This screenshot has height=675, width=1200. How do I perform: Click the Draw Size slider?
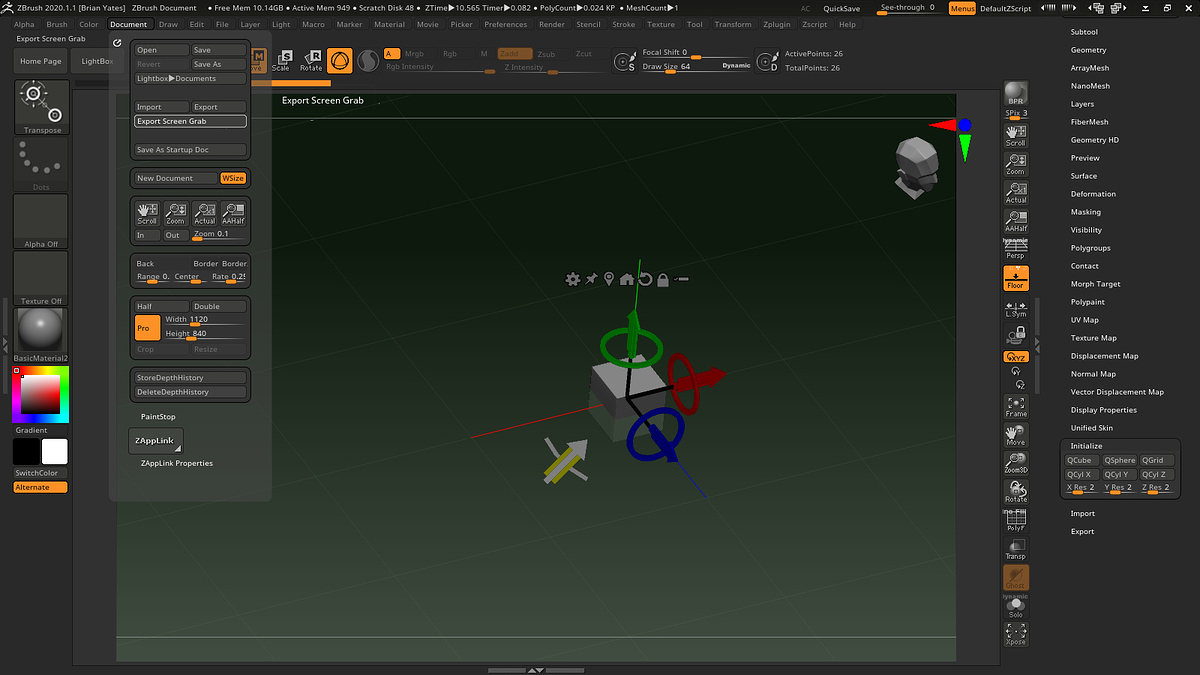[x=696, y=67]
